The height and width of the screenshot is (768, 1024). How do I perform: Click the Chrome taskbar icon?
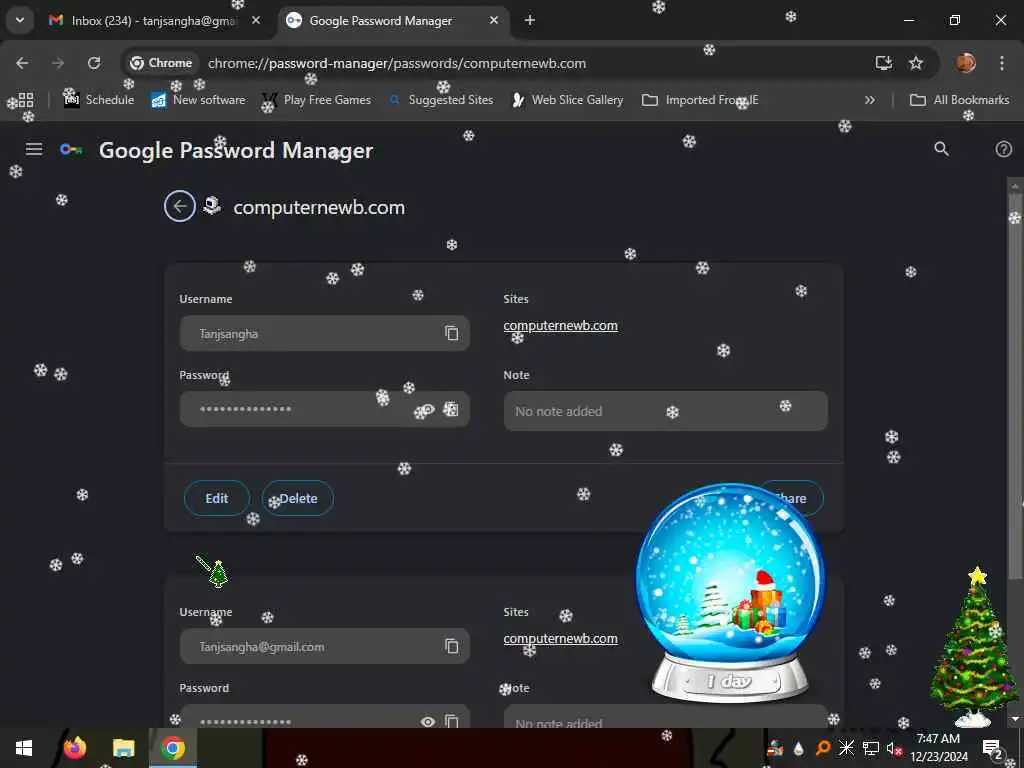click(172, 748)
